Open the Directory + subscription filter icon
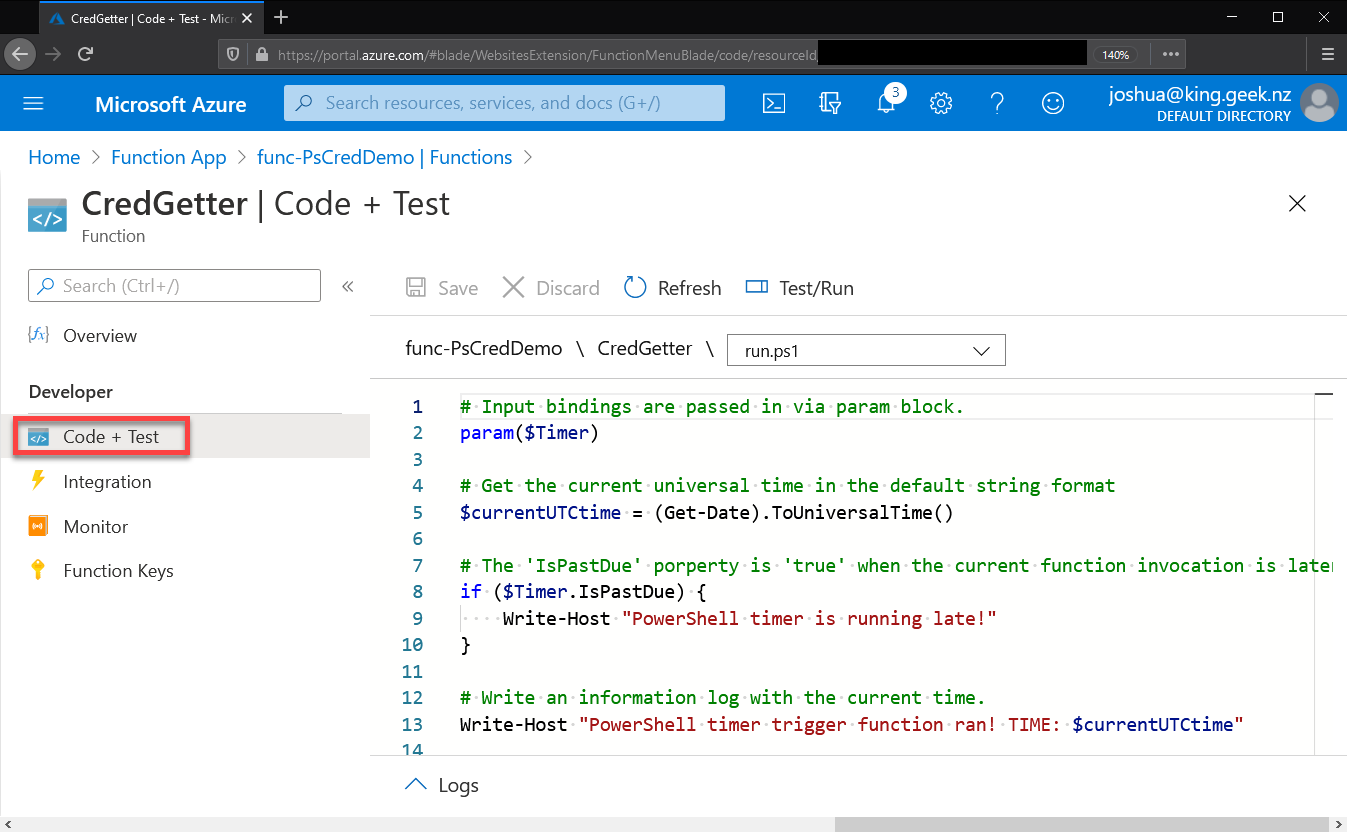Screen dimensions: 1347x832 point(829,103)
